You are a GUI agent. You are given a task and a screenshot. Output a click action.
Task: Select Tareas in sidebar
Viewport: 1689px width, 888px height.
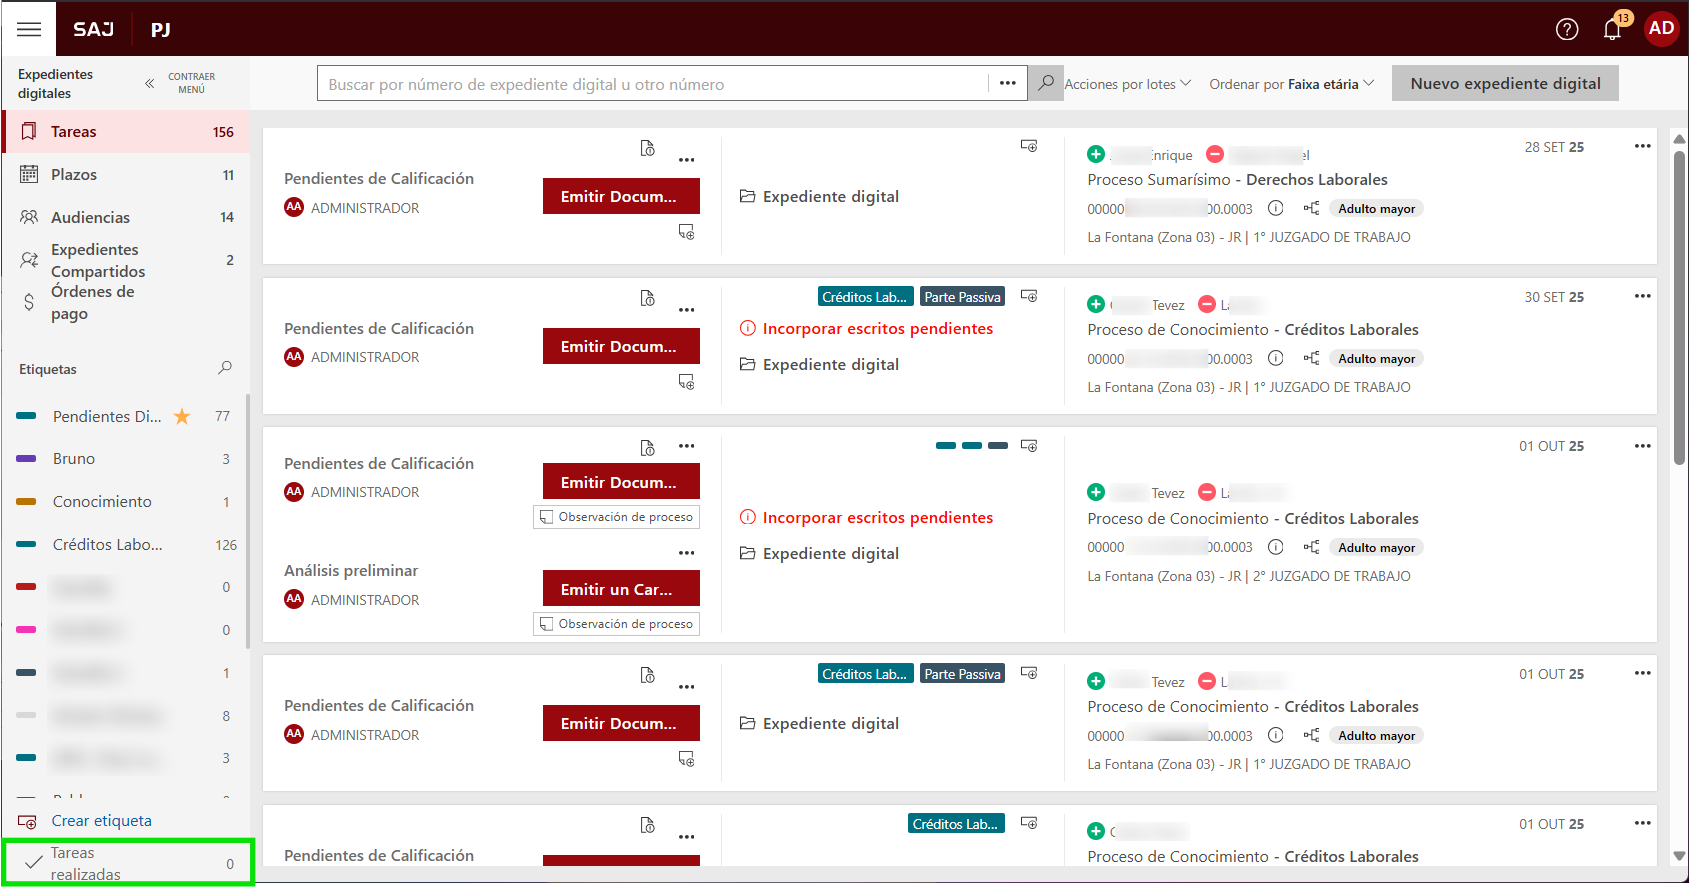(x=126, y=131)
